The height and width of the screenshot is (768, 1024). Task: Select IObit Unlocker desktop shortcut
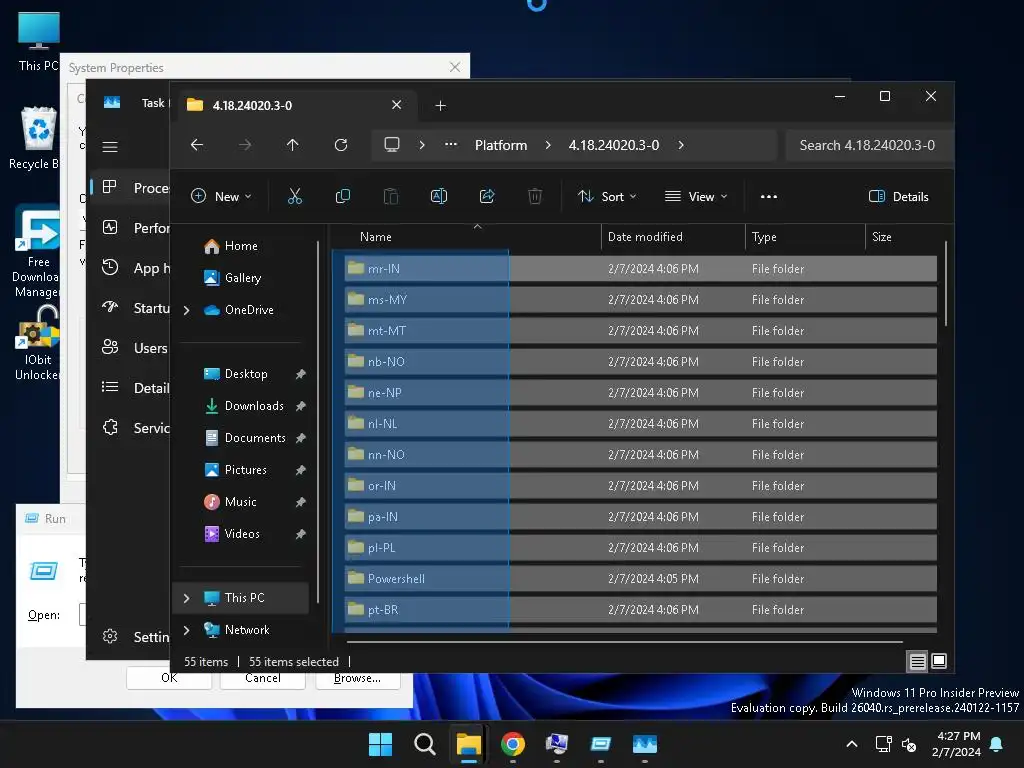coord(38,345)
